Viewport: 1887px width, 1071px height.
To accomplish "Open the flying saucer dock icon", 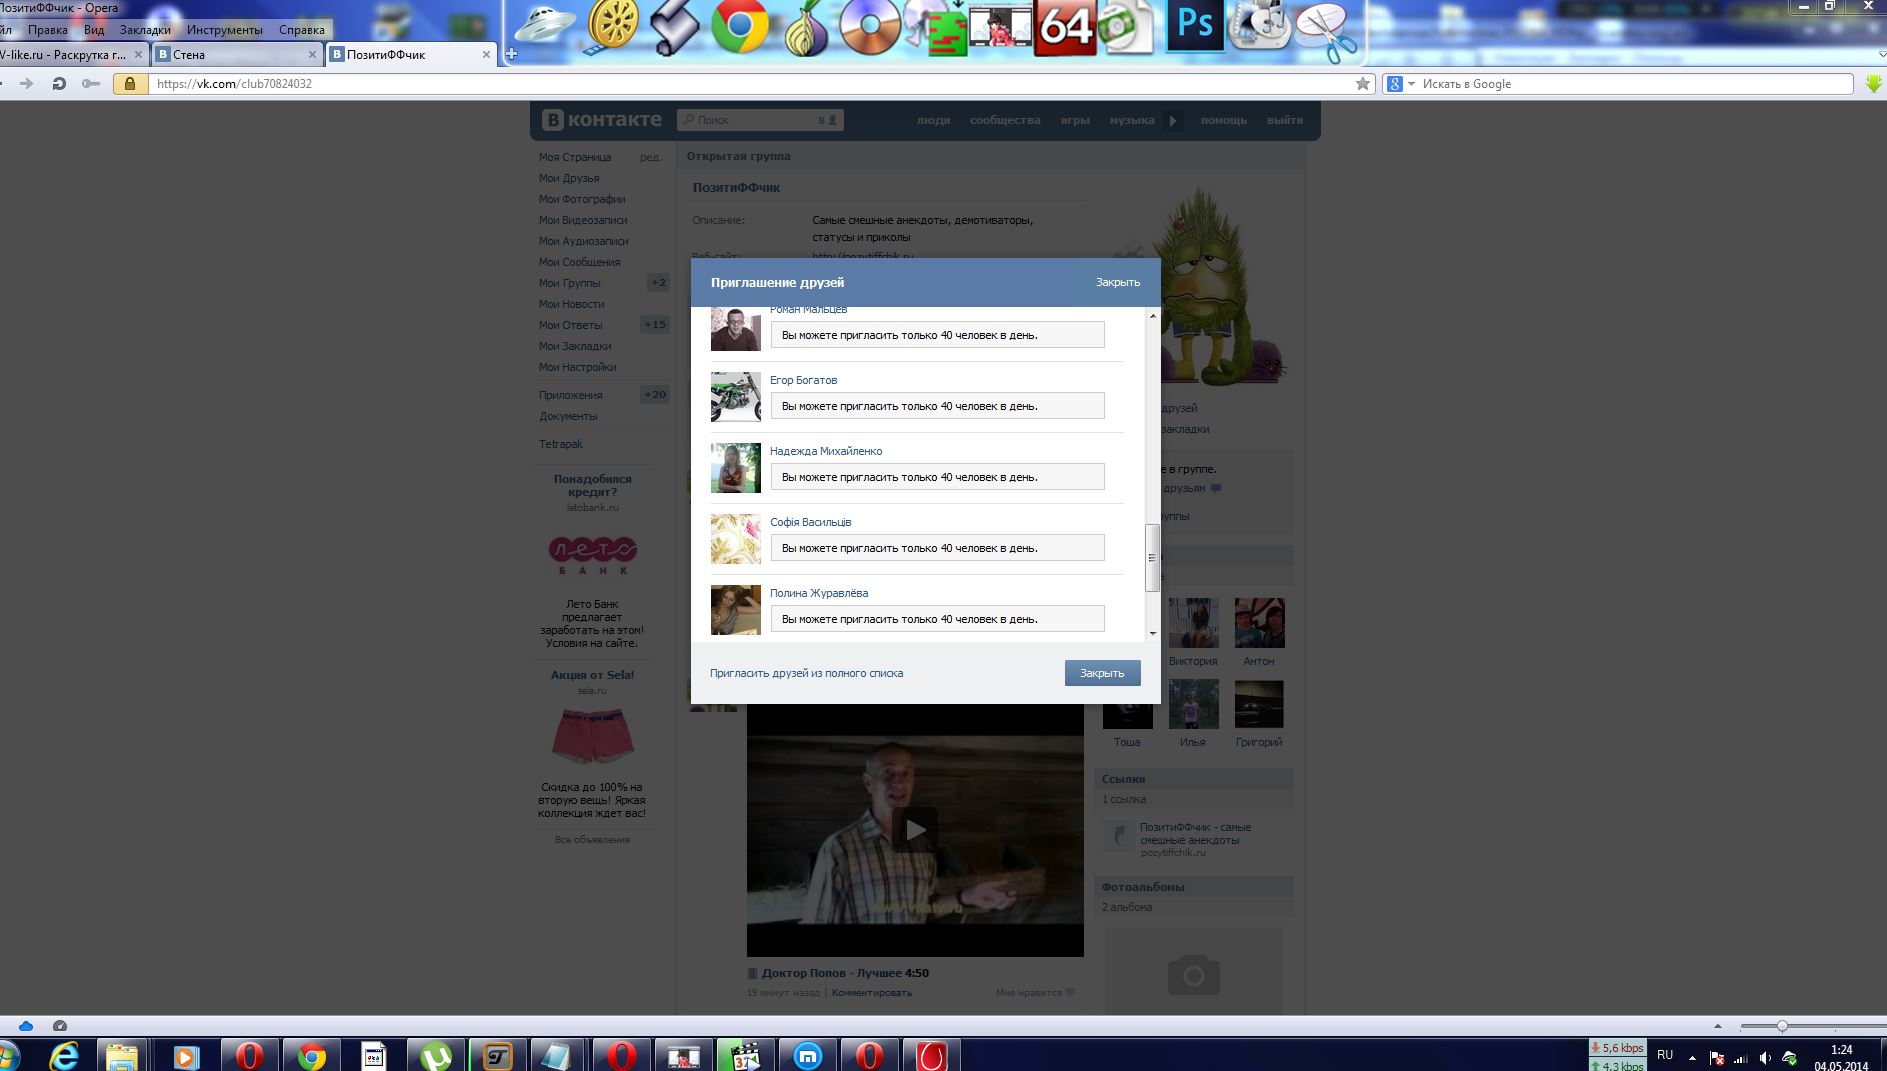I will pos(543,25).
